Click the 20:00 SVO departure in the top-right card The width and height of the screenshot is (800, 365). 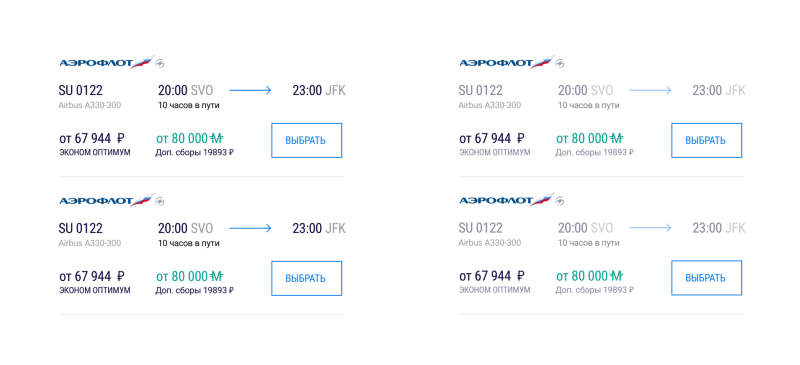(x=585, y=91)
